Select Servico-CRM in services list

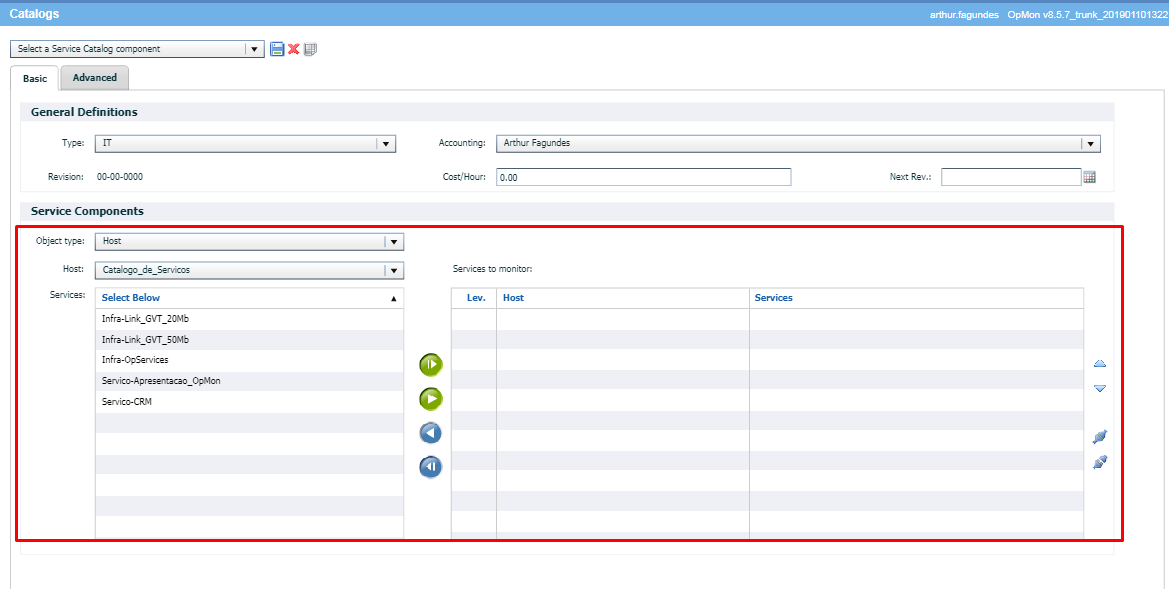249,402
